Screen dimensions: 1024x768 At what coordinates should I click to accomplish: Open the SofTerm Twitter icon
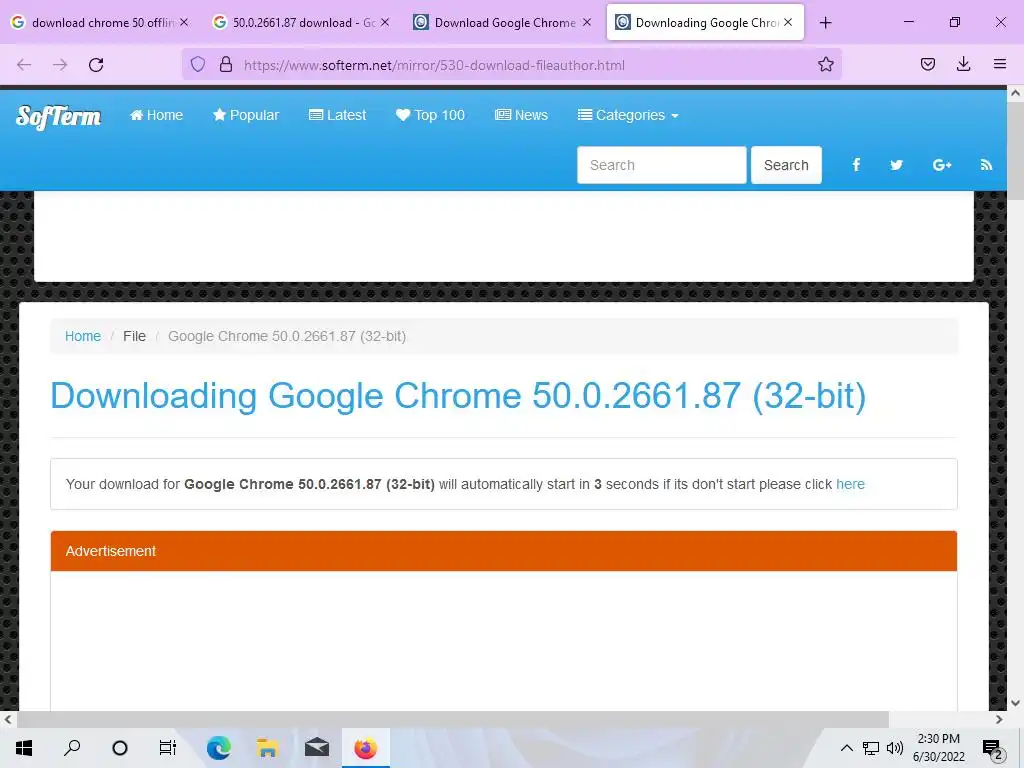click(897, 165)
